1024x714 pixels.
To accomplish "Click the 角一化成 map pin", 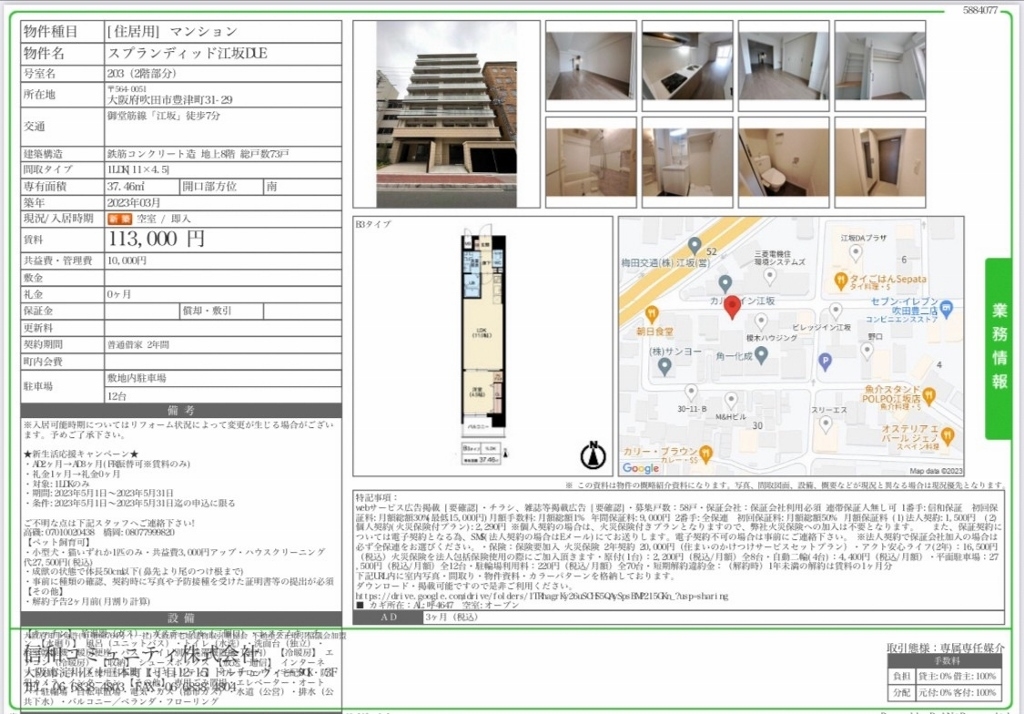I will [761, 355].
